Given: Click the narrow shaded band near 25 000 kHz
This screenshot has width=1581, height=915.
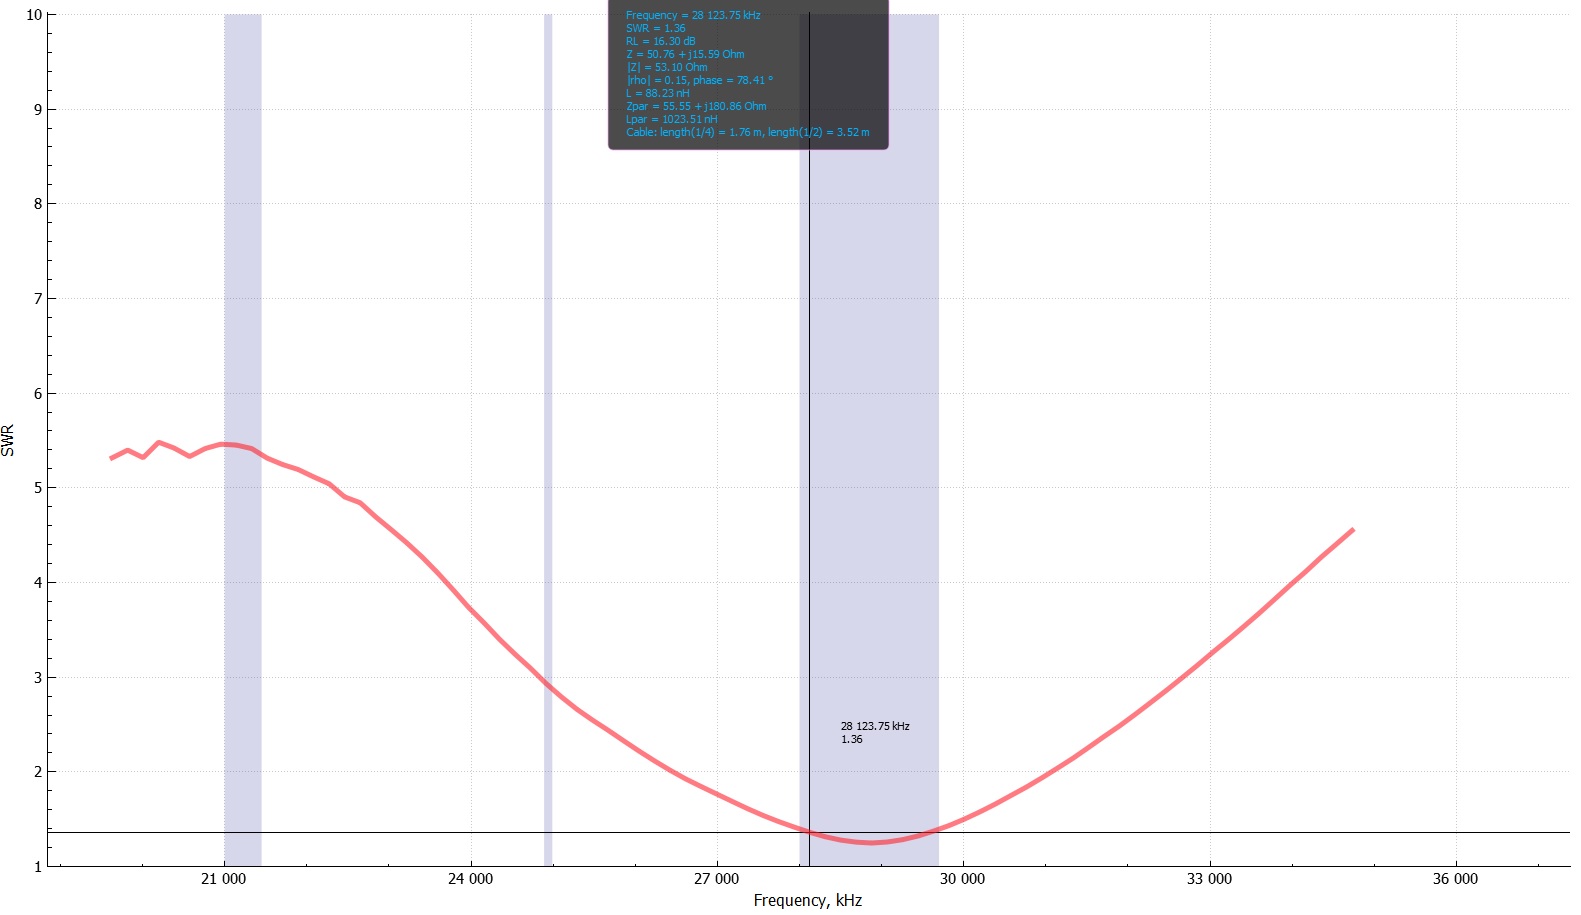Looking at the screenshot, I should coord(548,440).
